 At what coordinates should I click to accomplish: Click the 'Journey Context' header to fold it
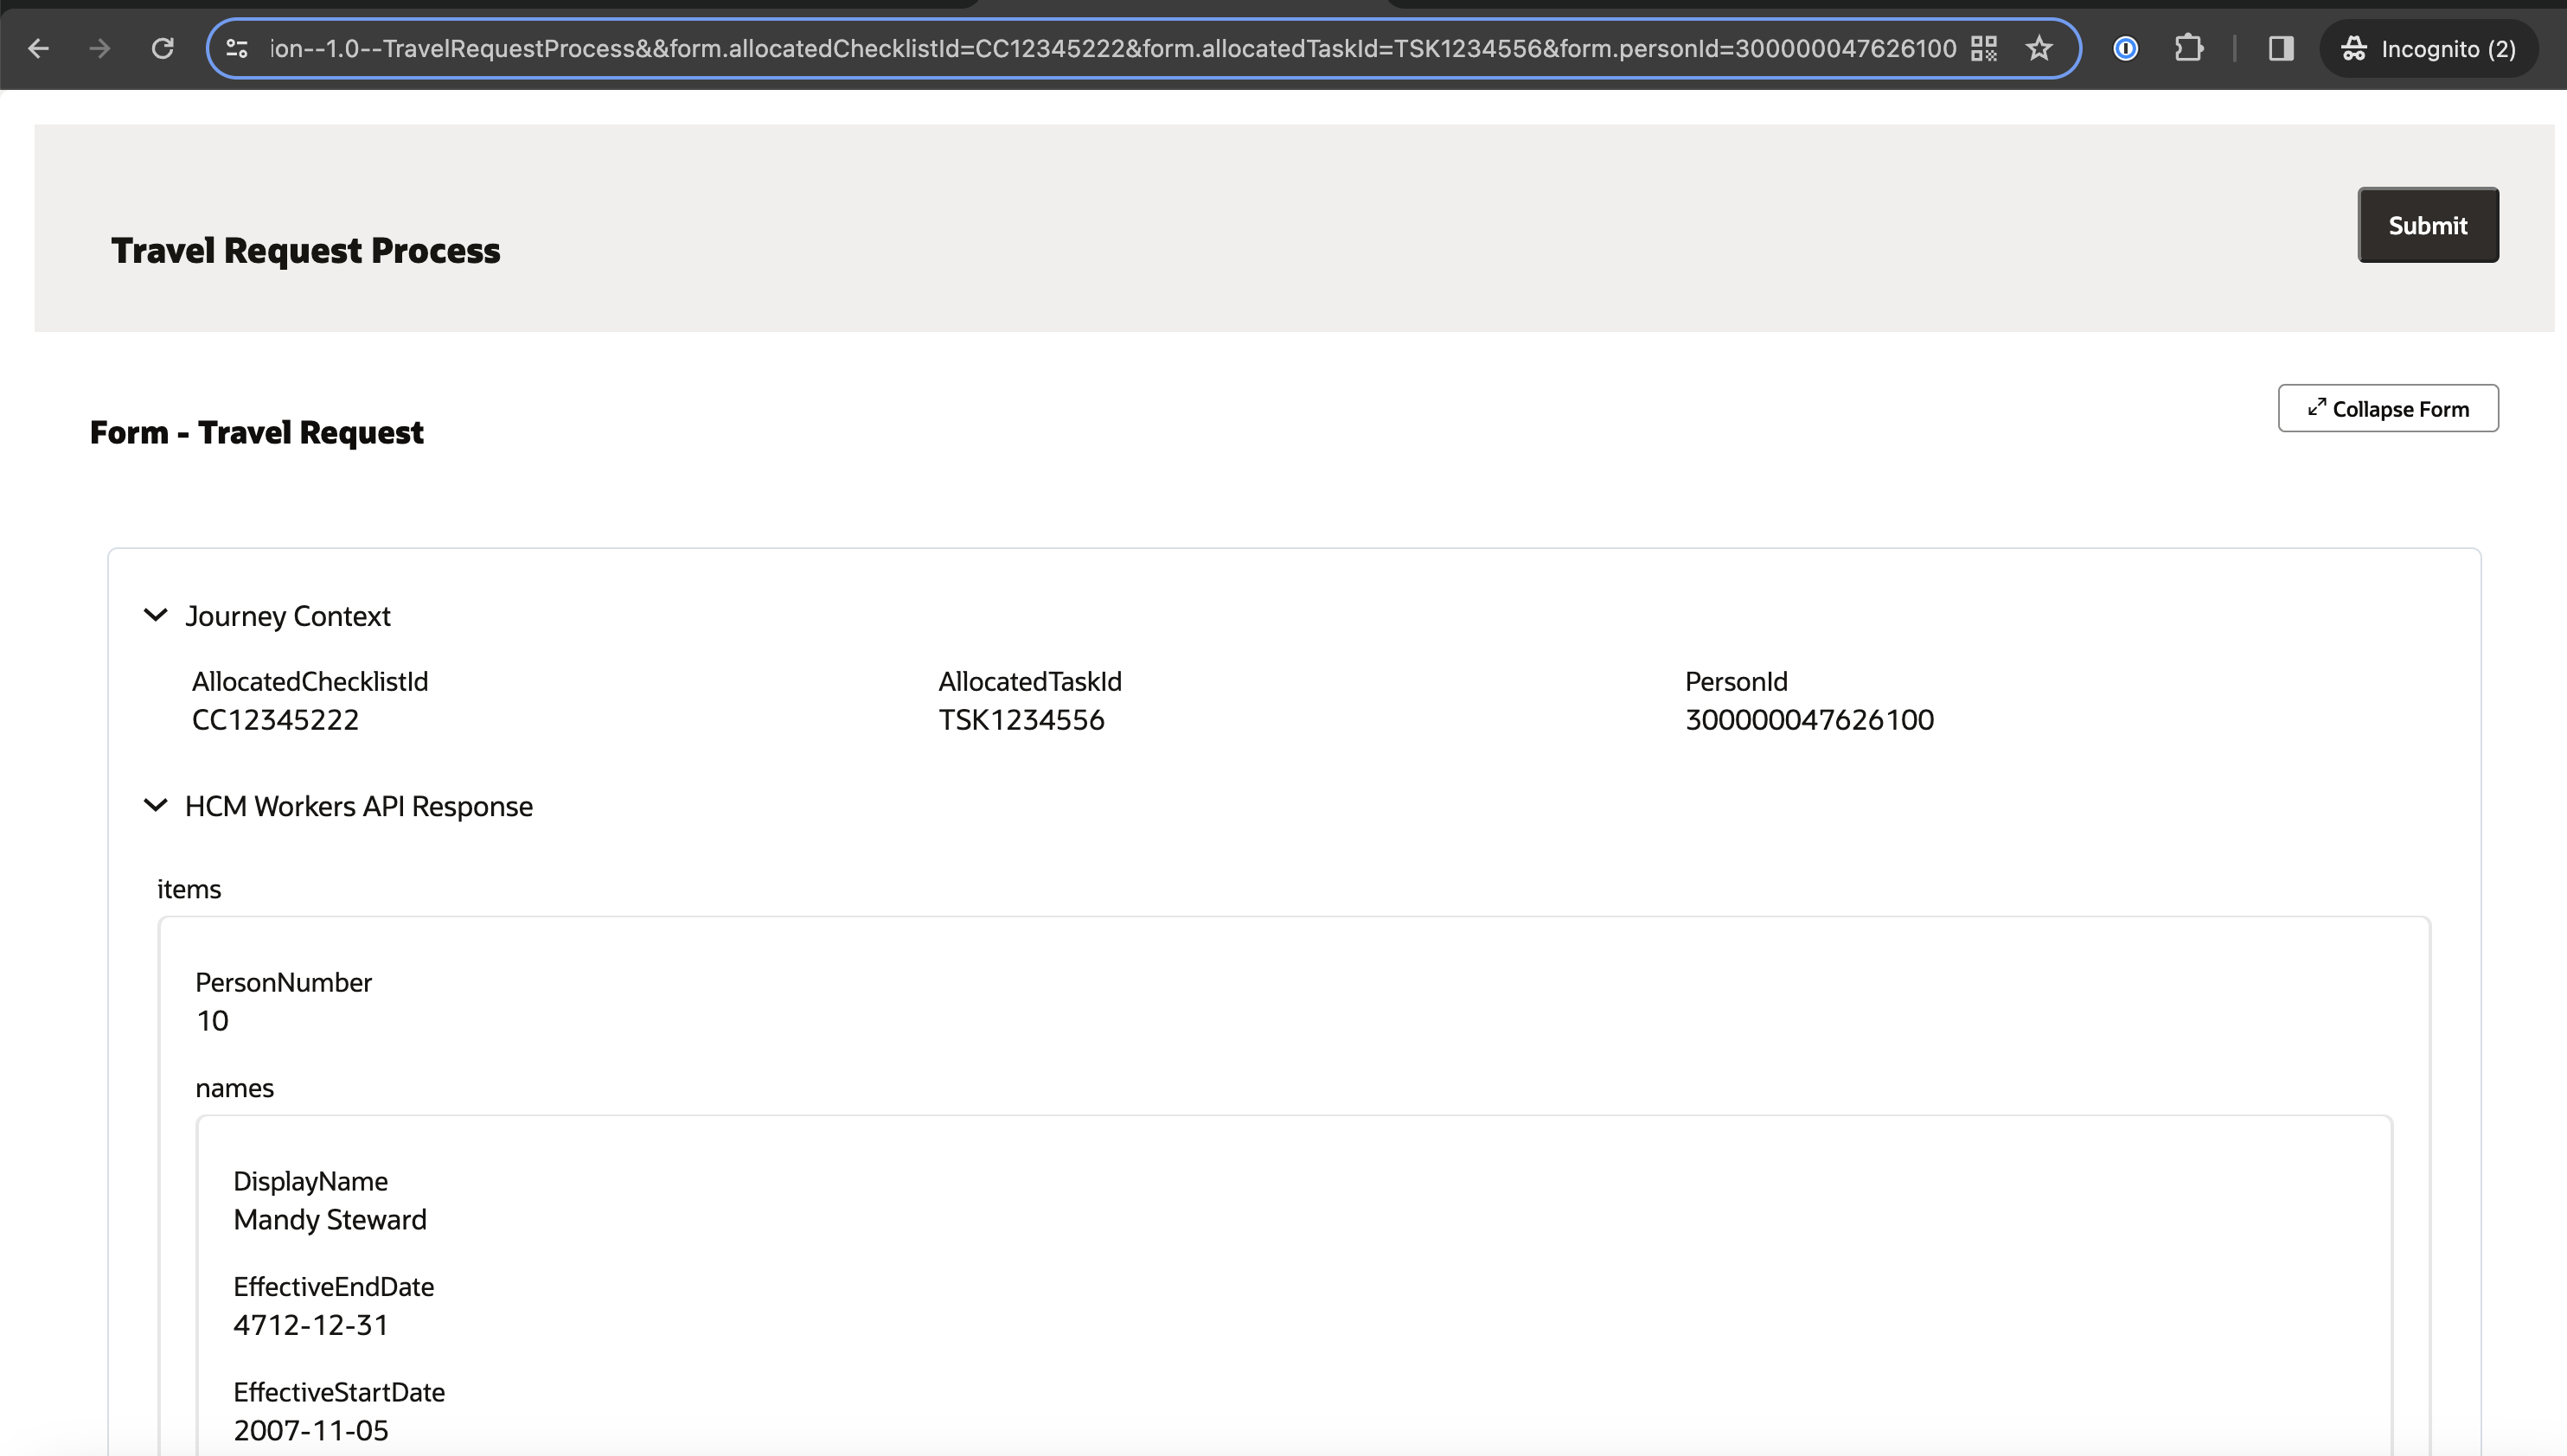click(287, 615)
